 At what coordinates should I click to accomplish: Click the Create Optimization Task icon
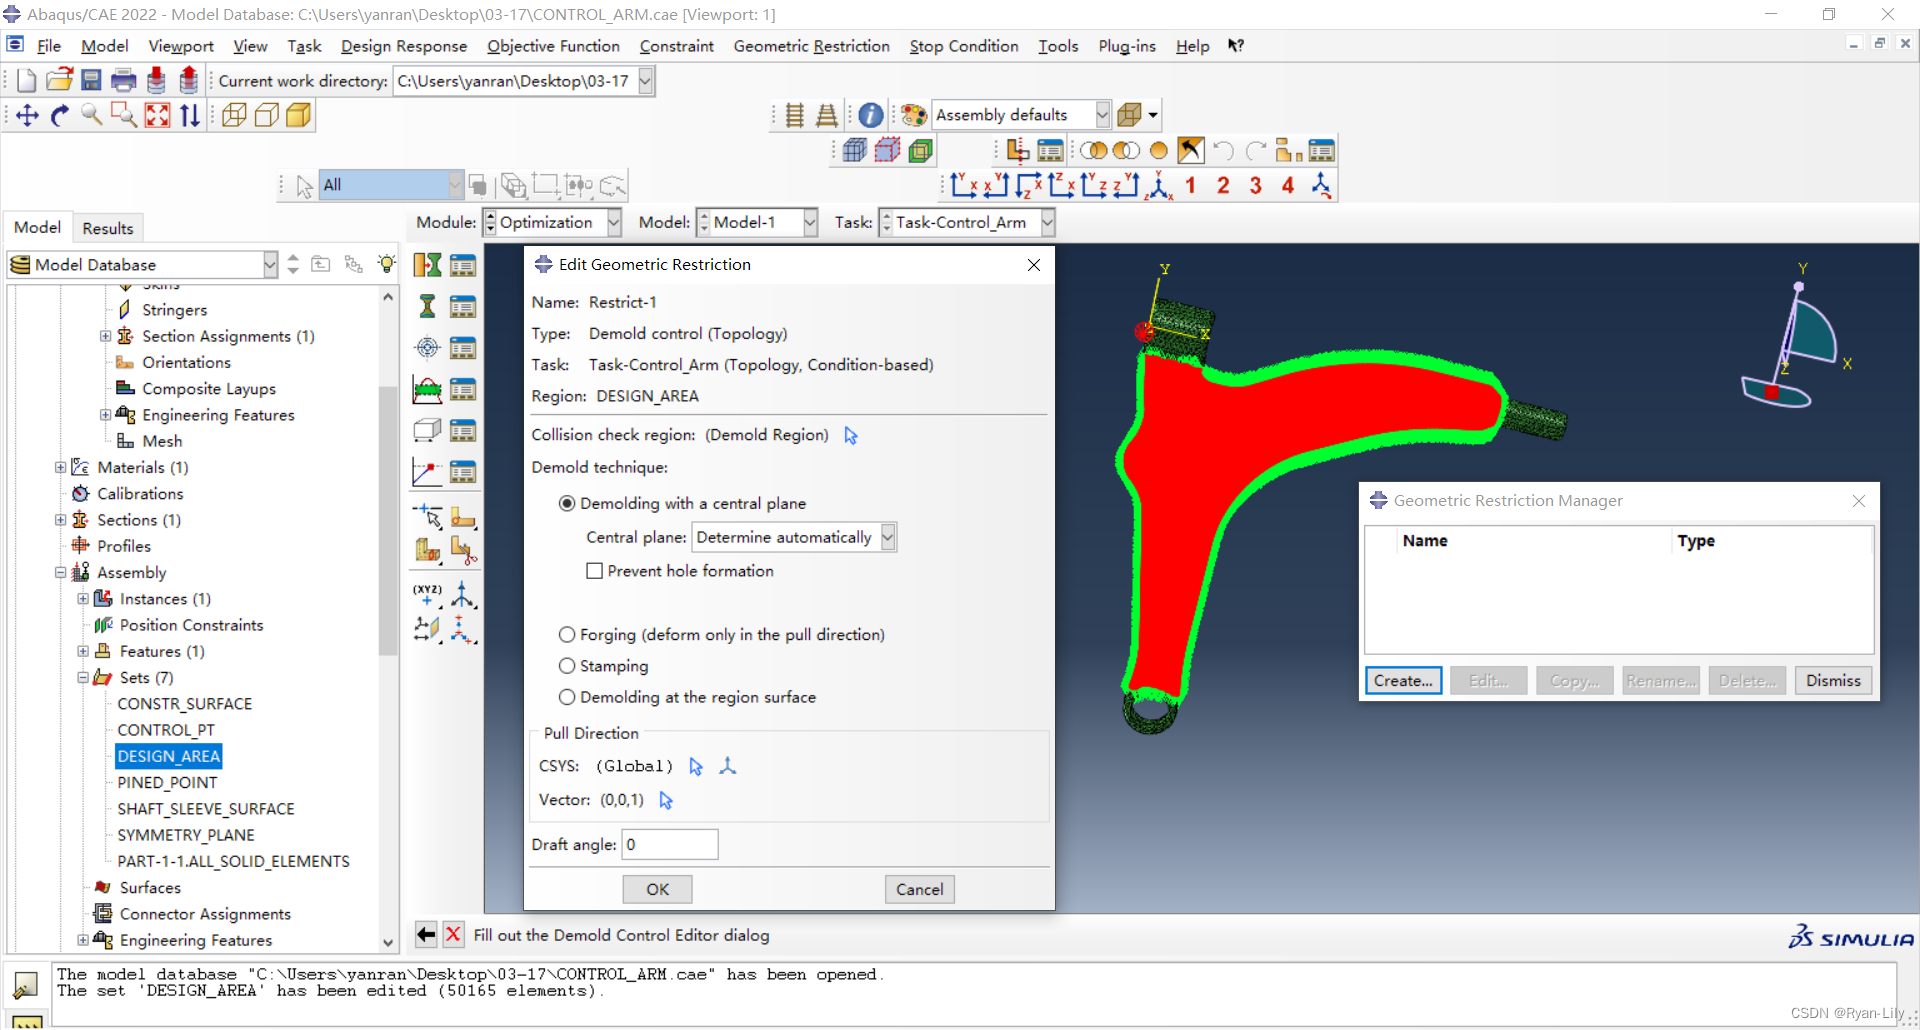427,265
